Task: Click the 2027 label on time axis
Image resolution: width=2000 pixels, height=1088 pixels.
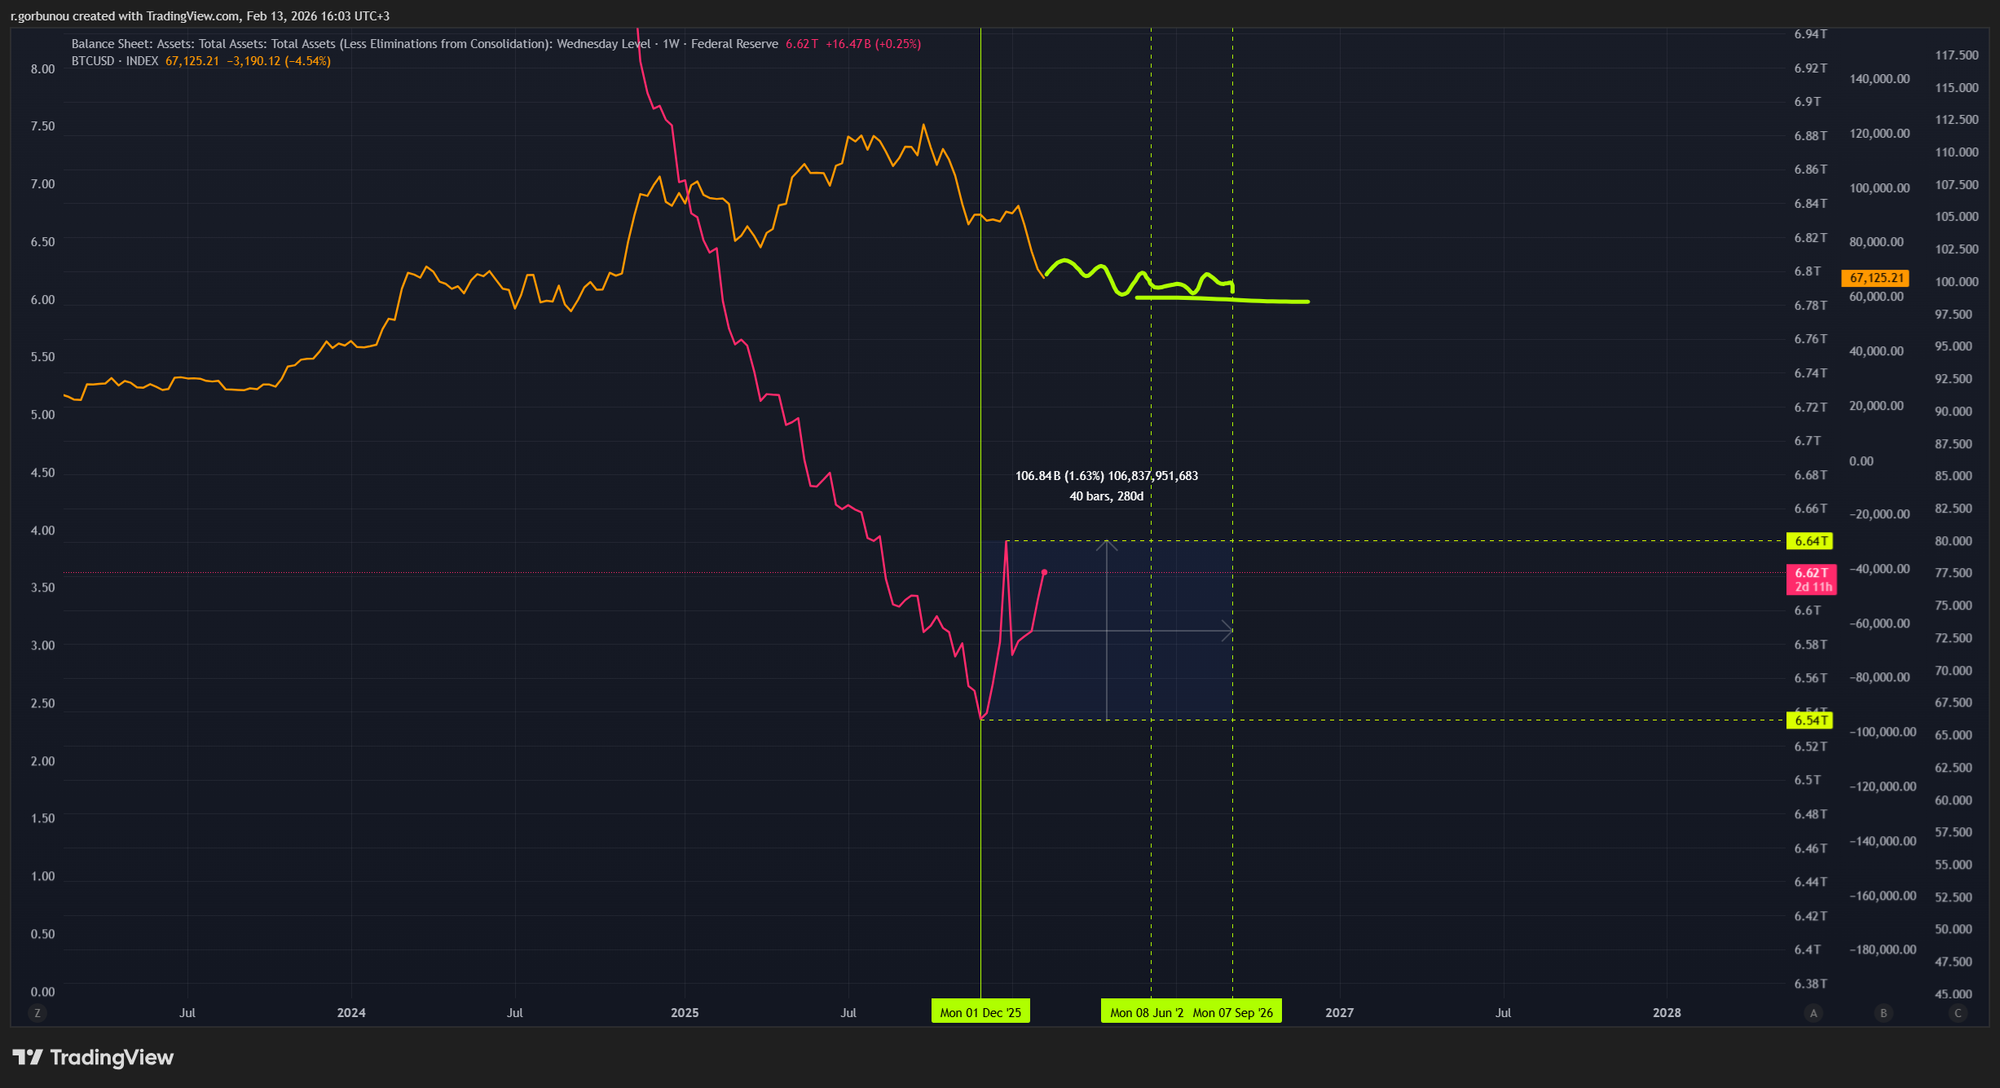Action: [x=1339, y=1013]
